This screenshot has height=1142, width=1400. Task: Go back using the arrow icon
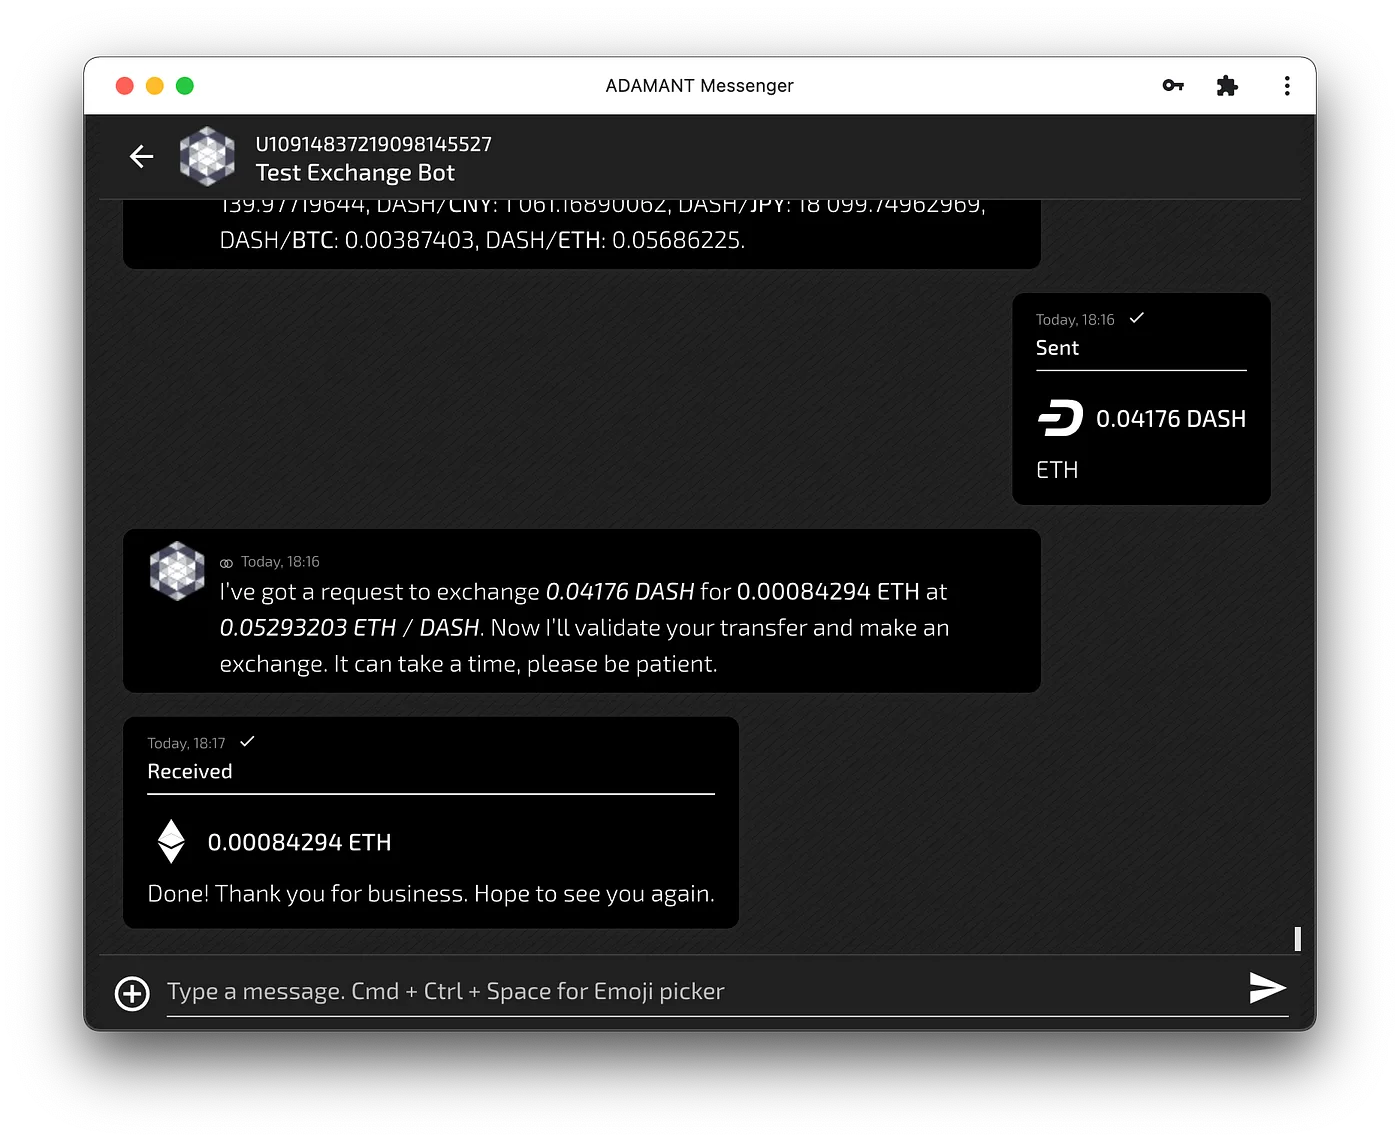click(142, 156)
